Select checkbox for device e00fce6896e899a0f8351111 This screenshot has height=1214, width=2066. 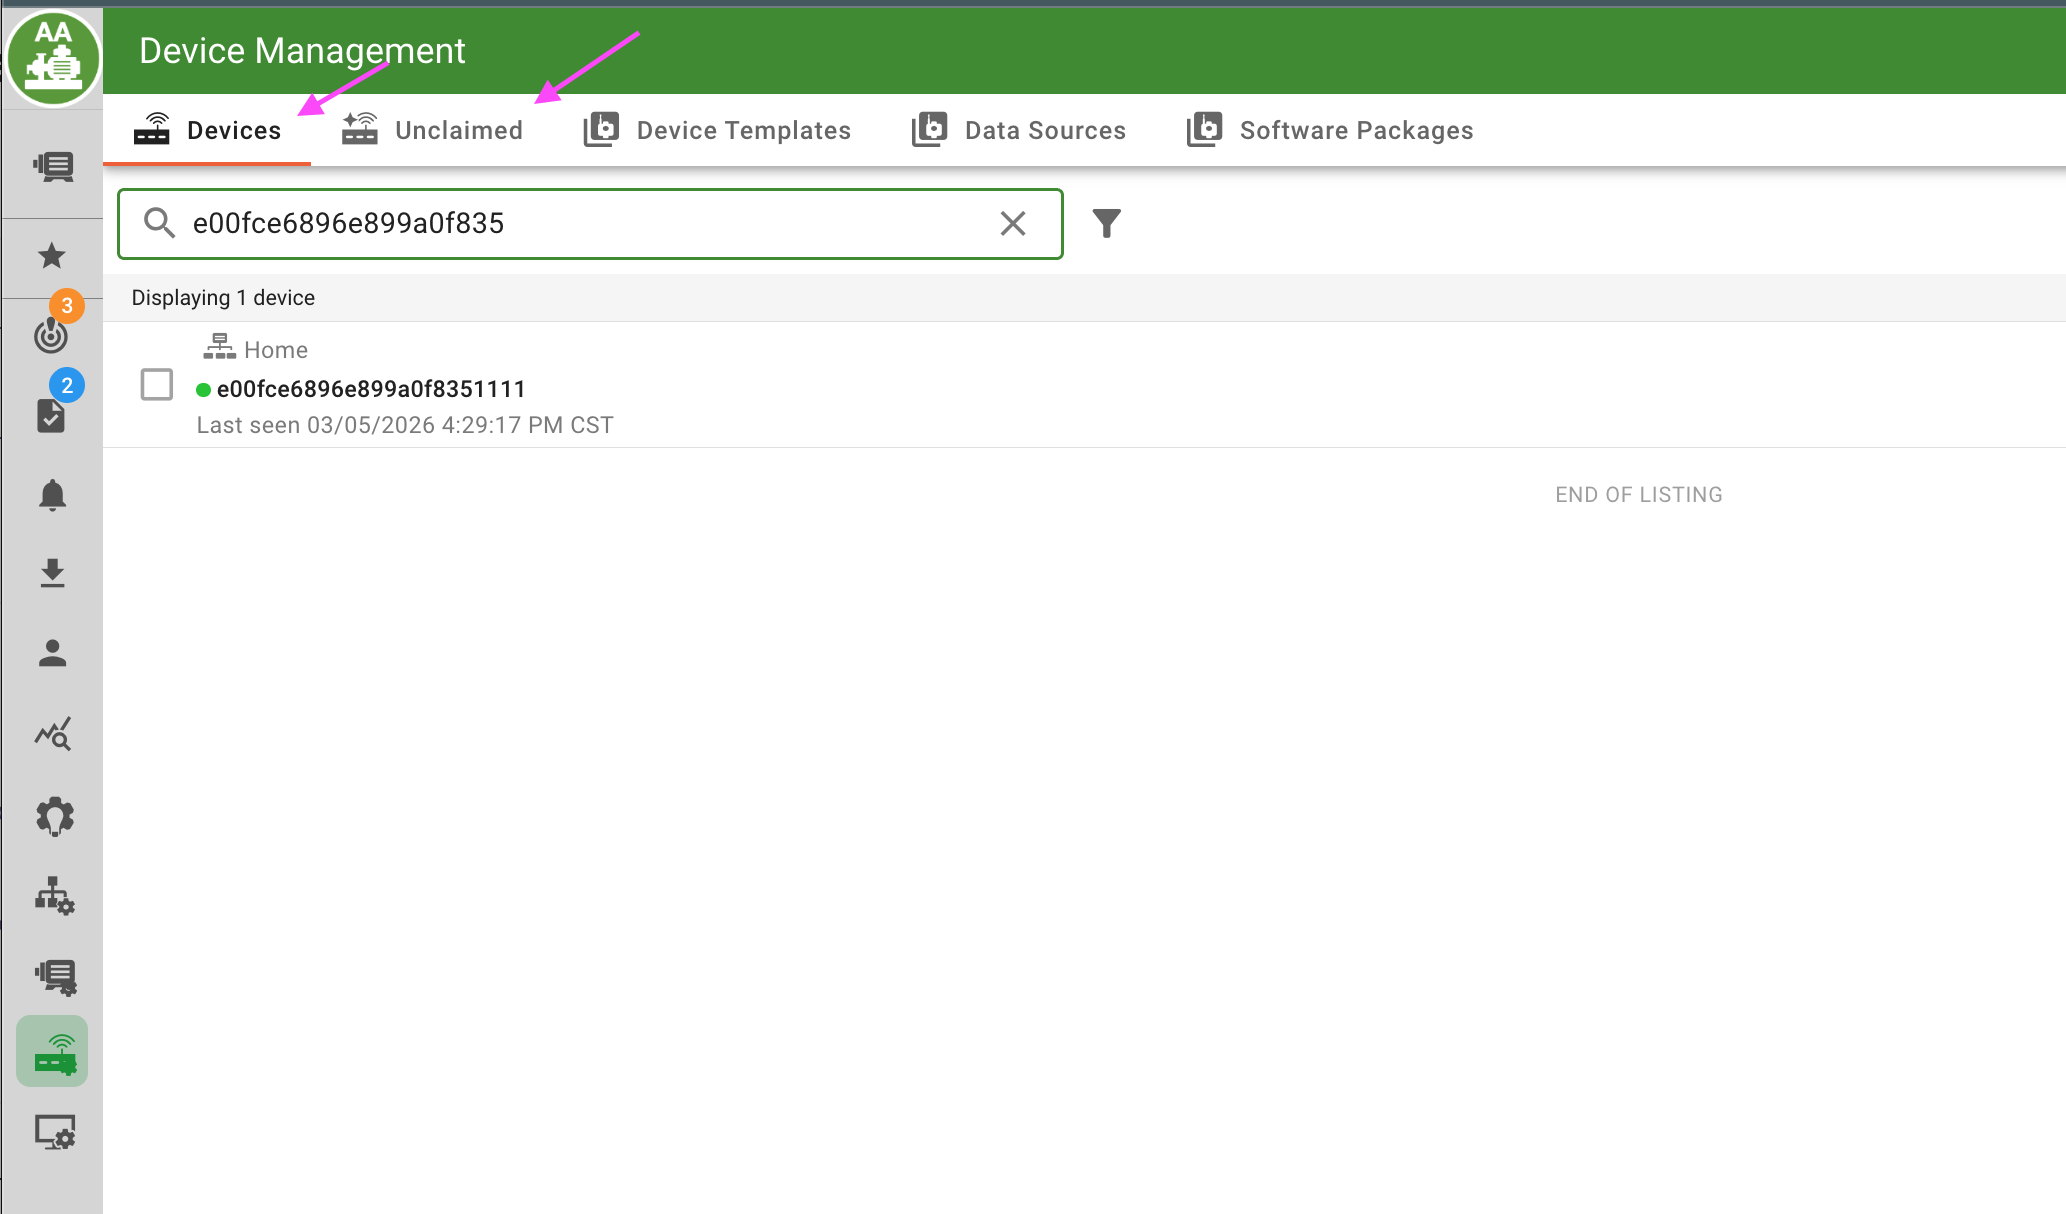[x=157, y=385]
